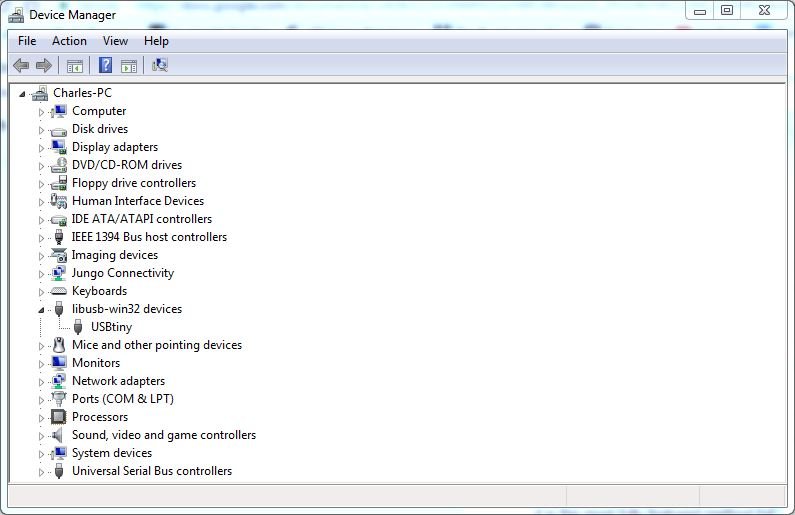Open the View menu
The width and height of the screenshot is (795, 515).
(x=115, y=41)
